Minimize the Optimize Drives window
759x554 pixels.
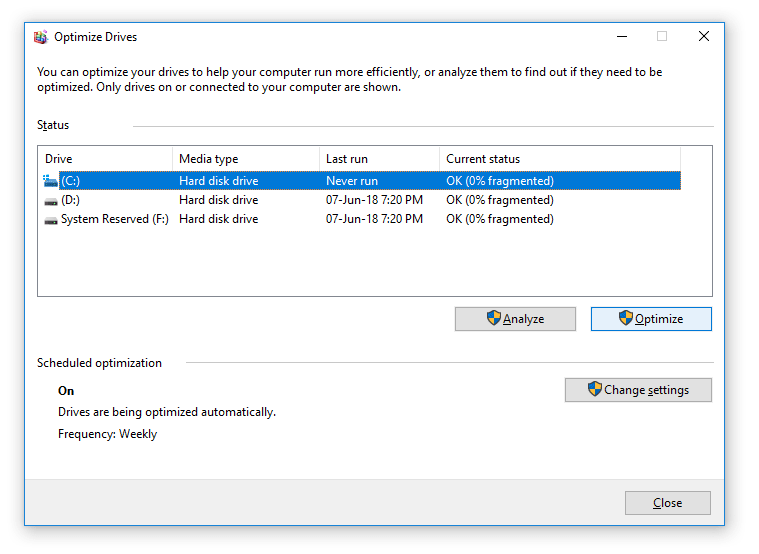(x=622, y=36)
